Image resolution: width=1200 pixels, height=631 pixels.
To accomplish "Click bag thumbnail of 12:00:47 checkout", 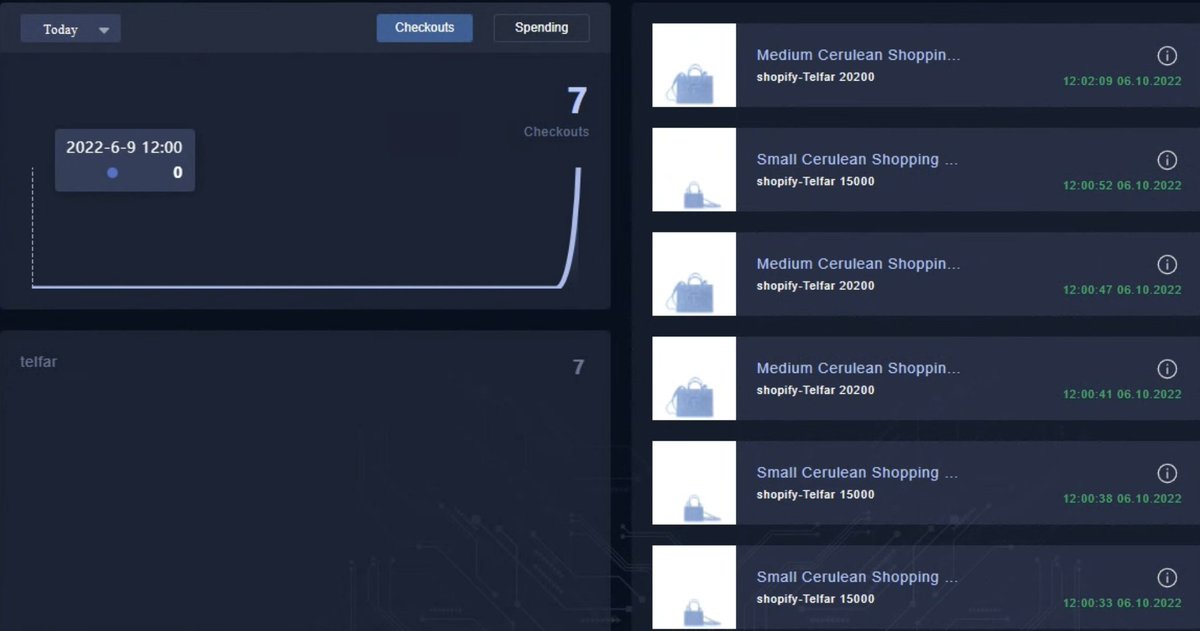I will (x=694, y=274).
